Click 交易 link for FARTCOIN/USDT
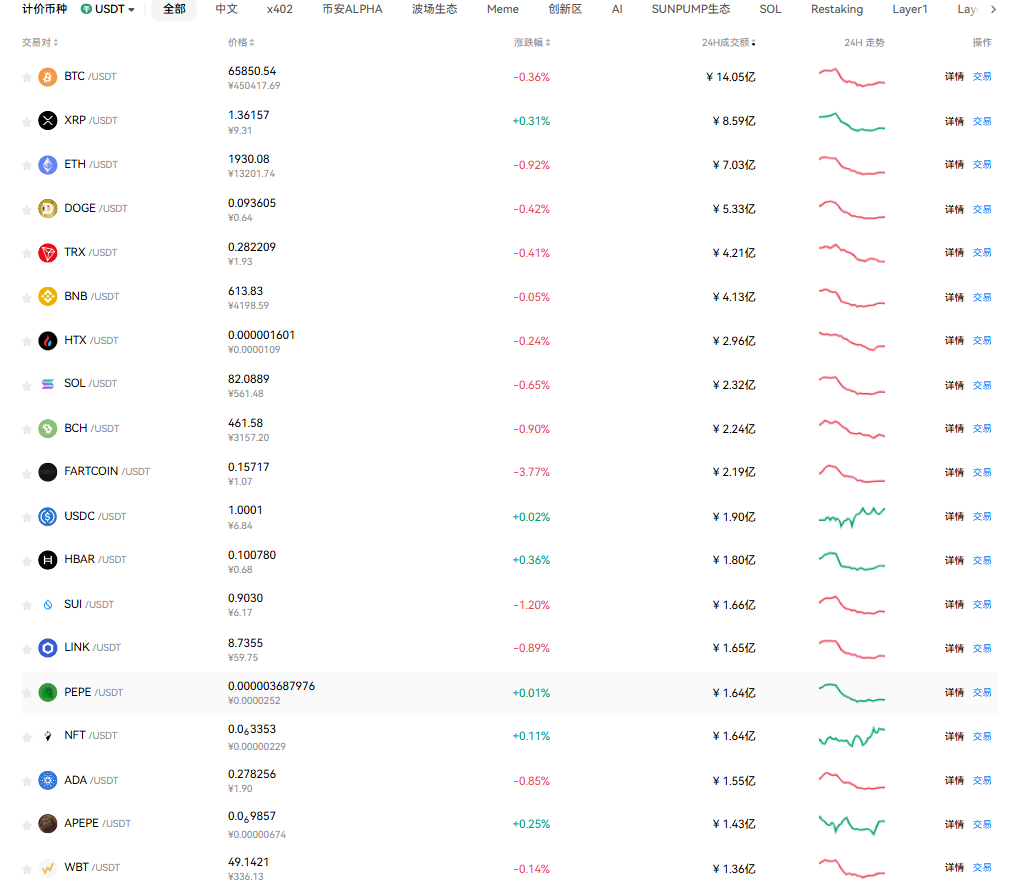This screenshot has height=882, width=1017. point(982,473)
